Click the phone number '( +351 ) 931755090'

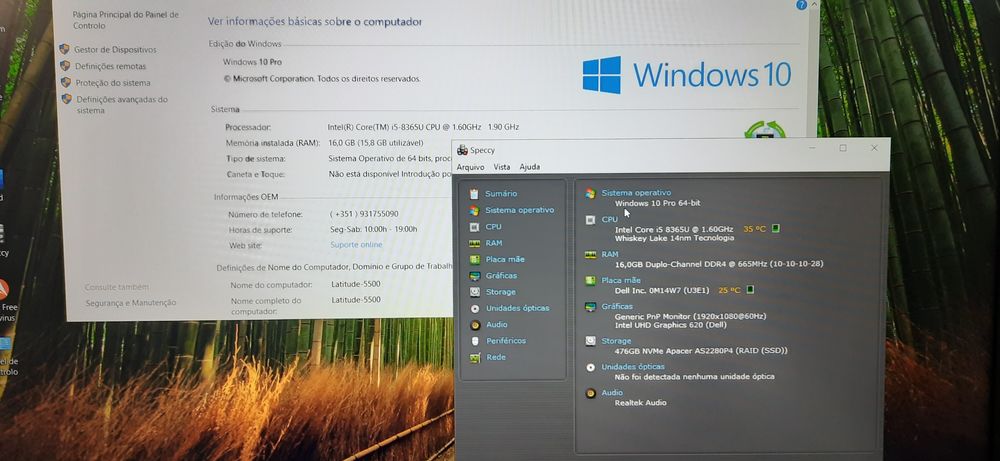tap(364, 214)
